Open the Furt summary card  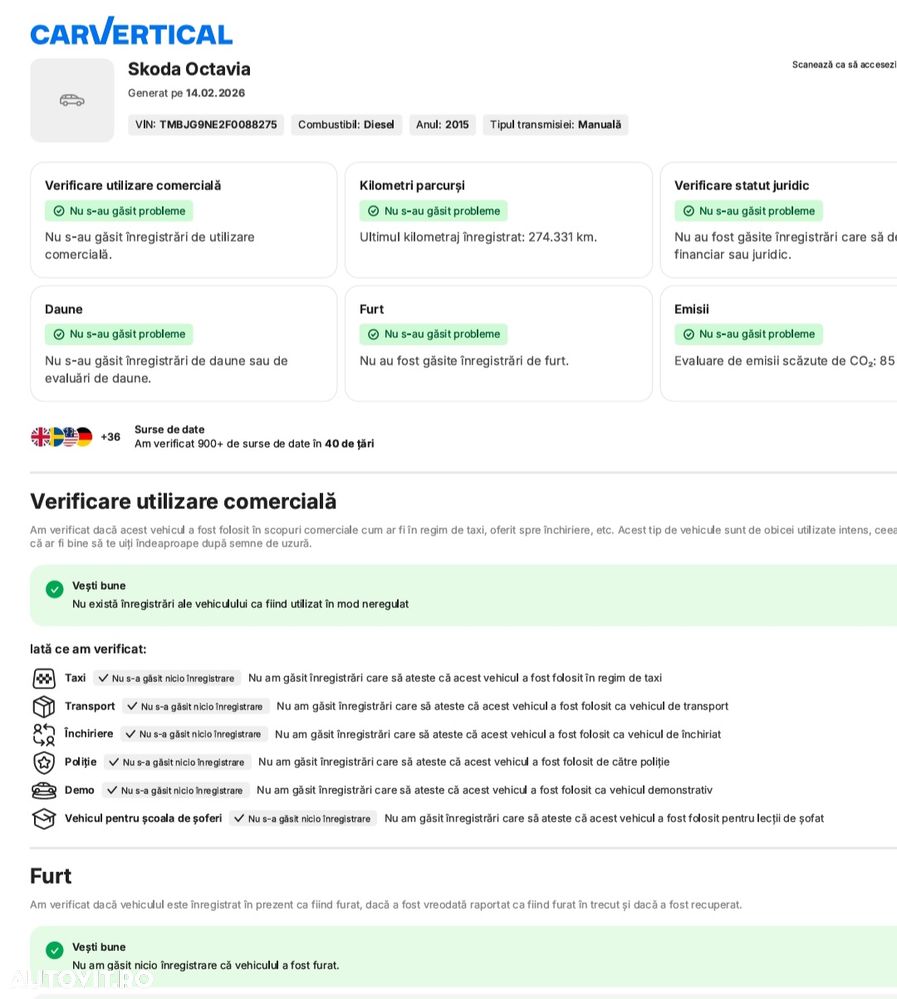[499, 343]
